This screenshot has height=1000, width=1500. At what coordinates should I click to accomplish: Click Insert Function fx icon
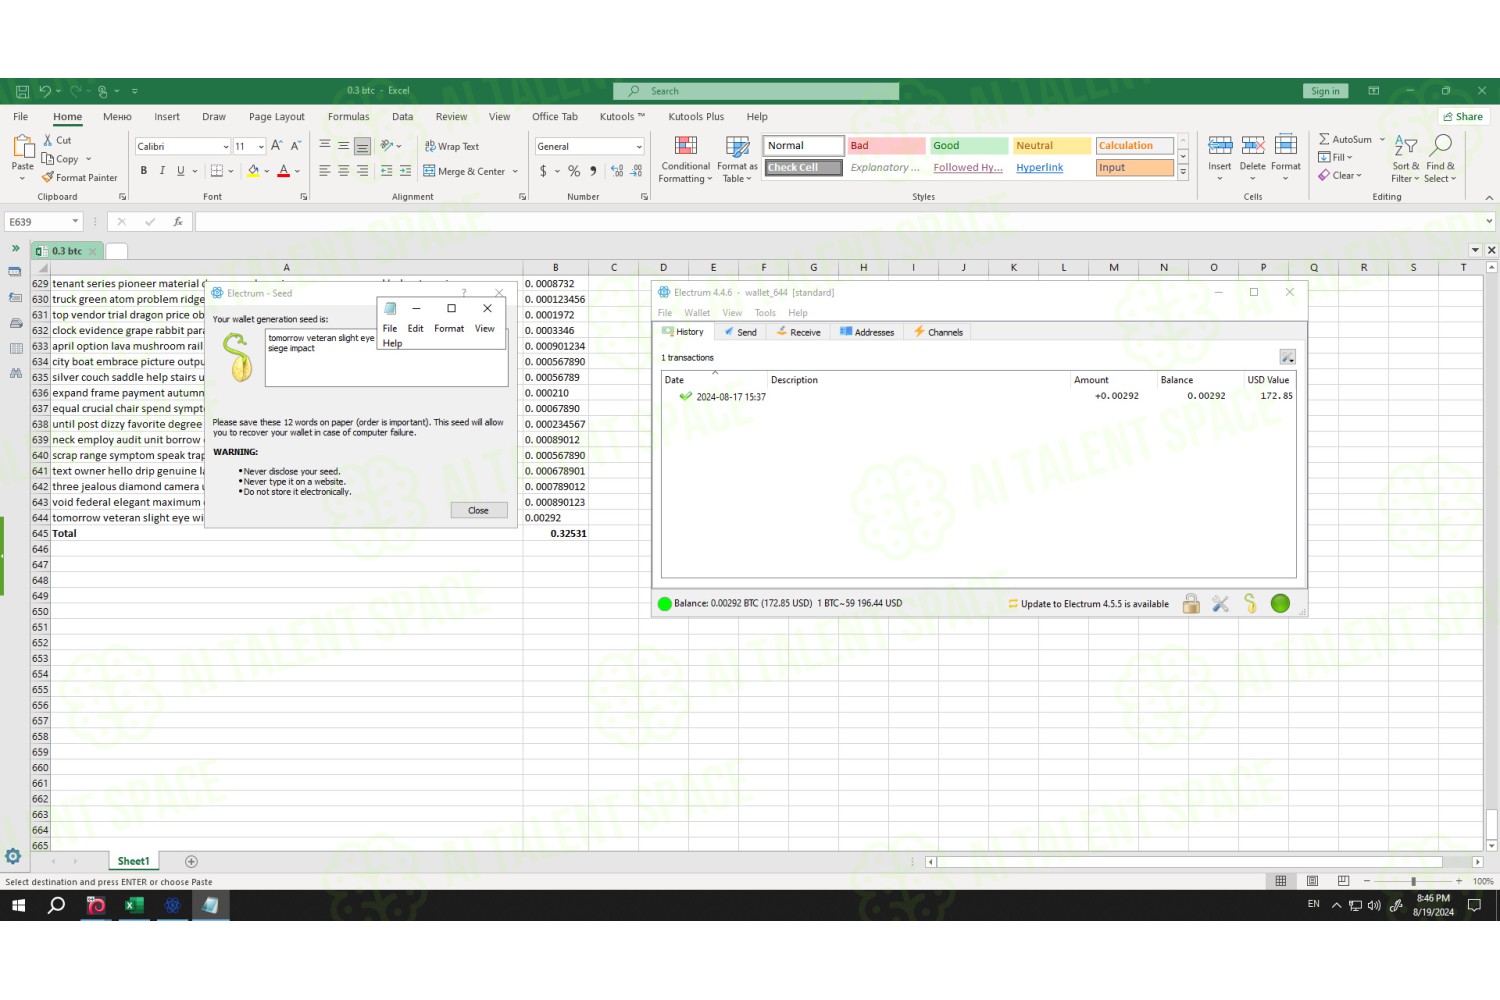click(x=178, y=222)
